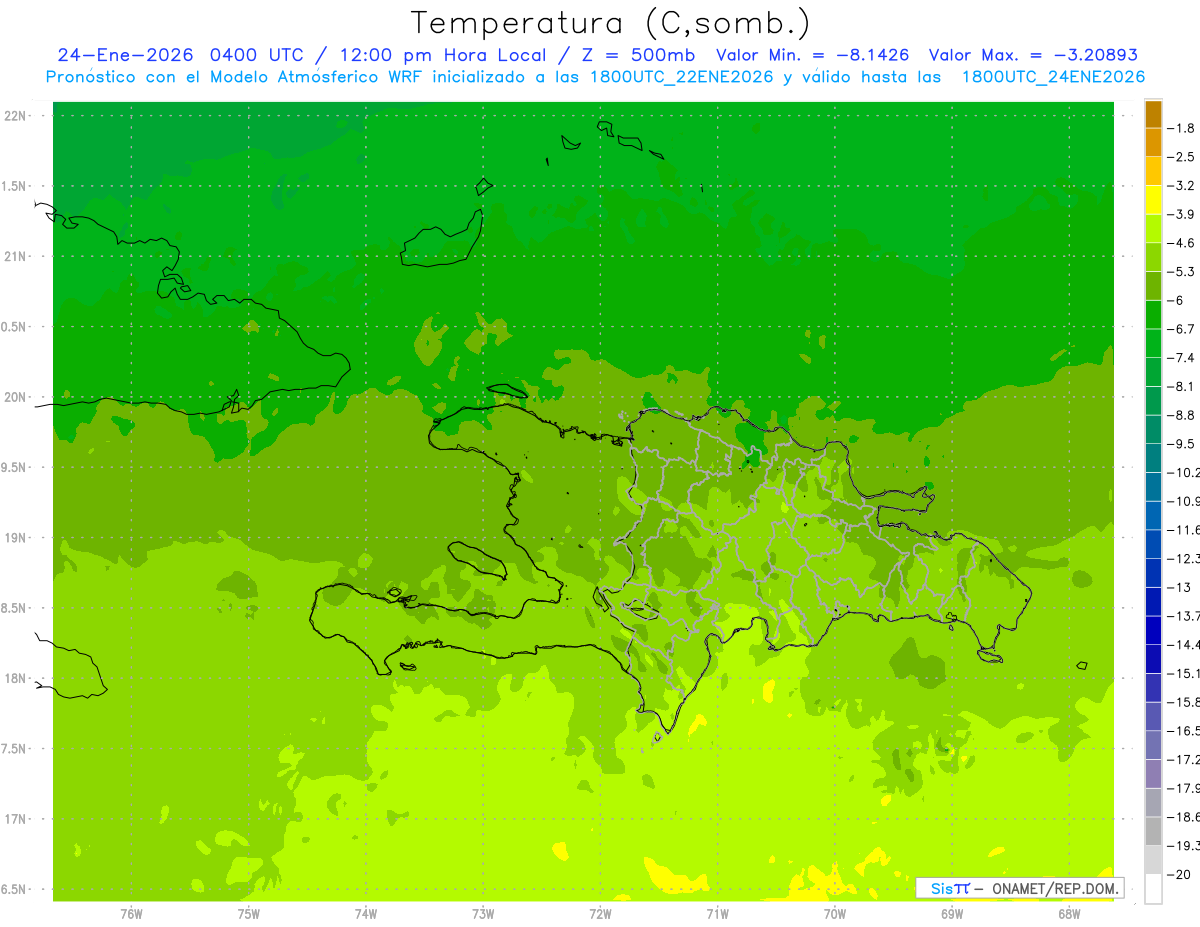
Task: Click the 73W longitude axis label
Action: [x=483, y=914]
